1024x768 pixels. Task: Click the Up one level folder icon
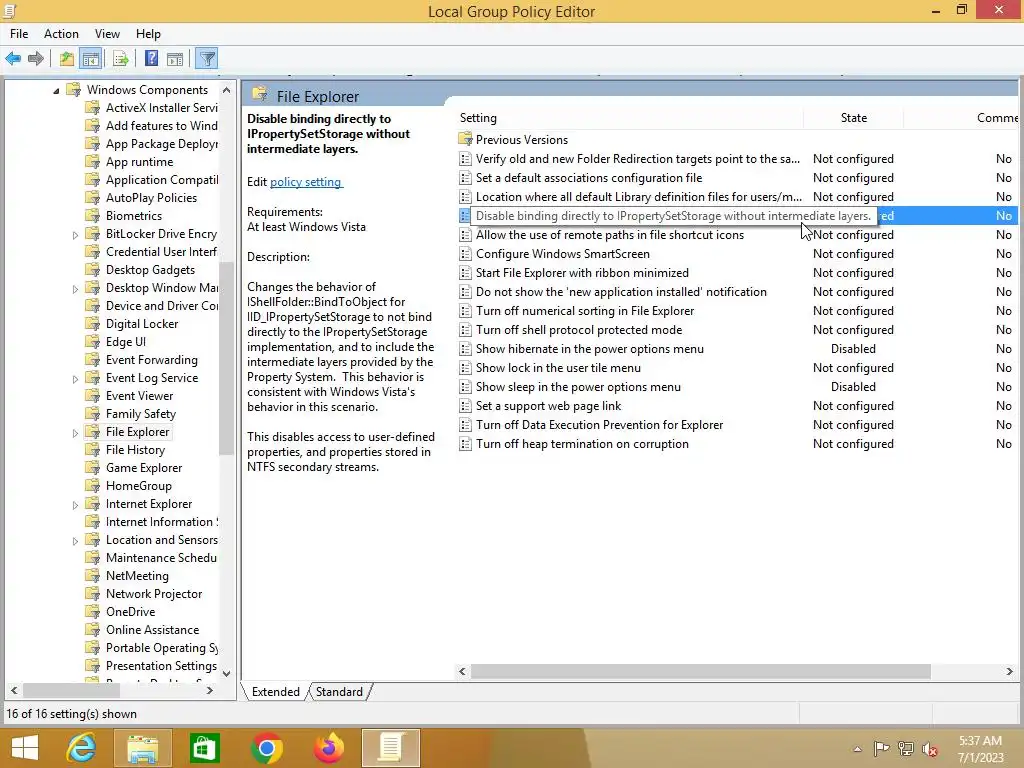click(67, 59)
